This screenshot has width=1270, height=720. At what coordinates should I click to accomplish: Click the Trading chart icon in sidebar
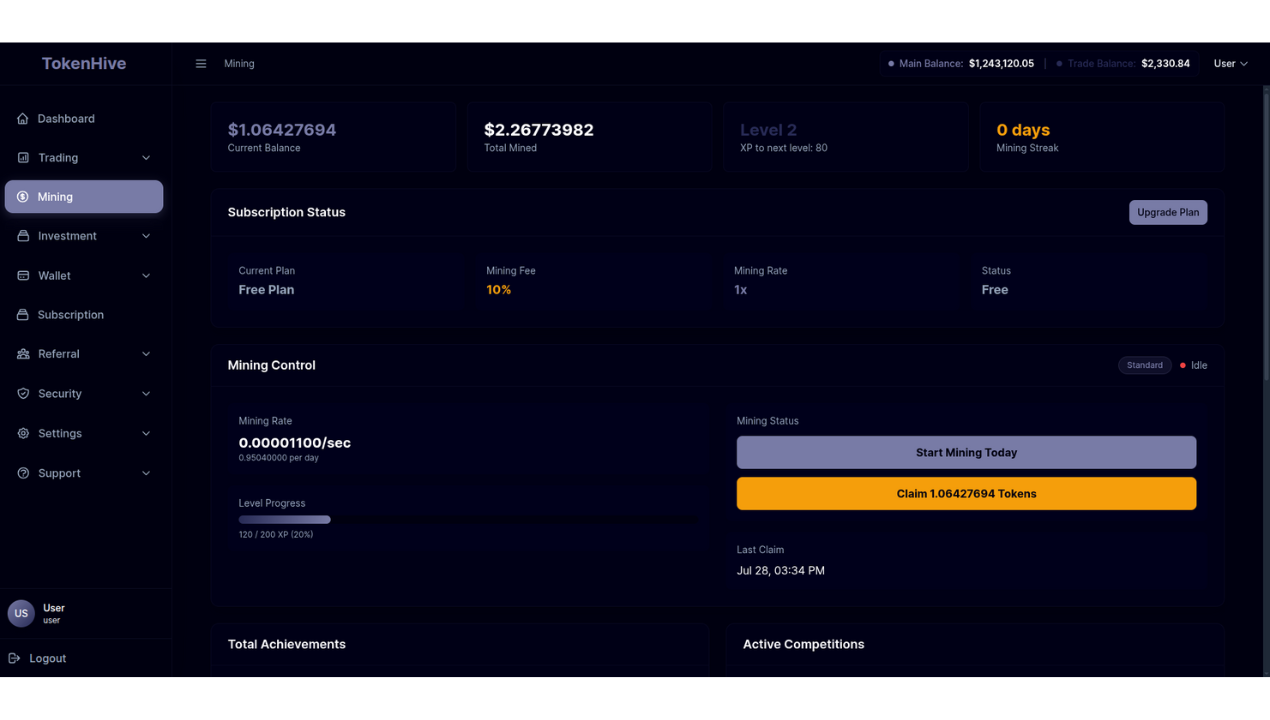[x=23, y=158]
